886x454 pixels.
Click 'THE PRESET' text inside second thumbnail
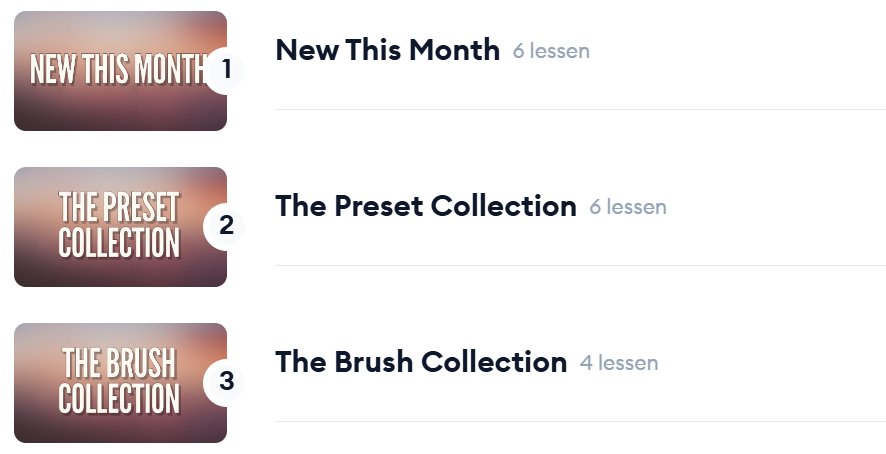[x=119, y=207]
